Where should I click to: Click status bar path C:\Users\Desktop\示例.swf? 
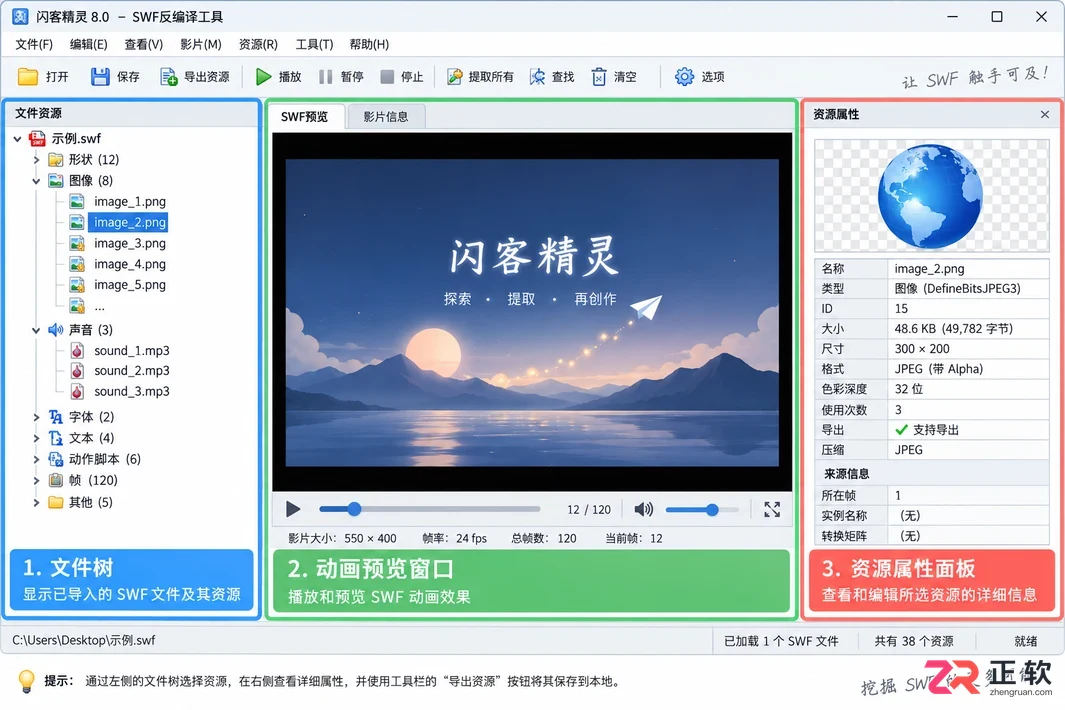coord(84,640)
